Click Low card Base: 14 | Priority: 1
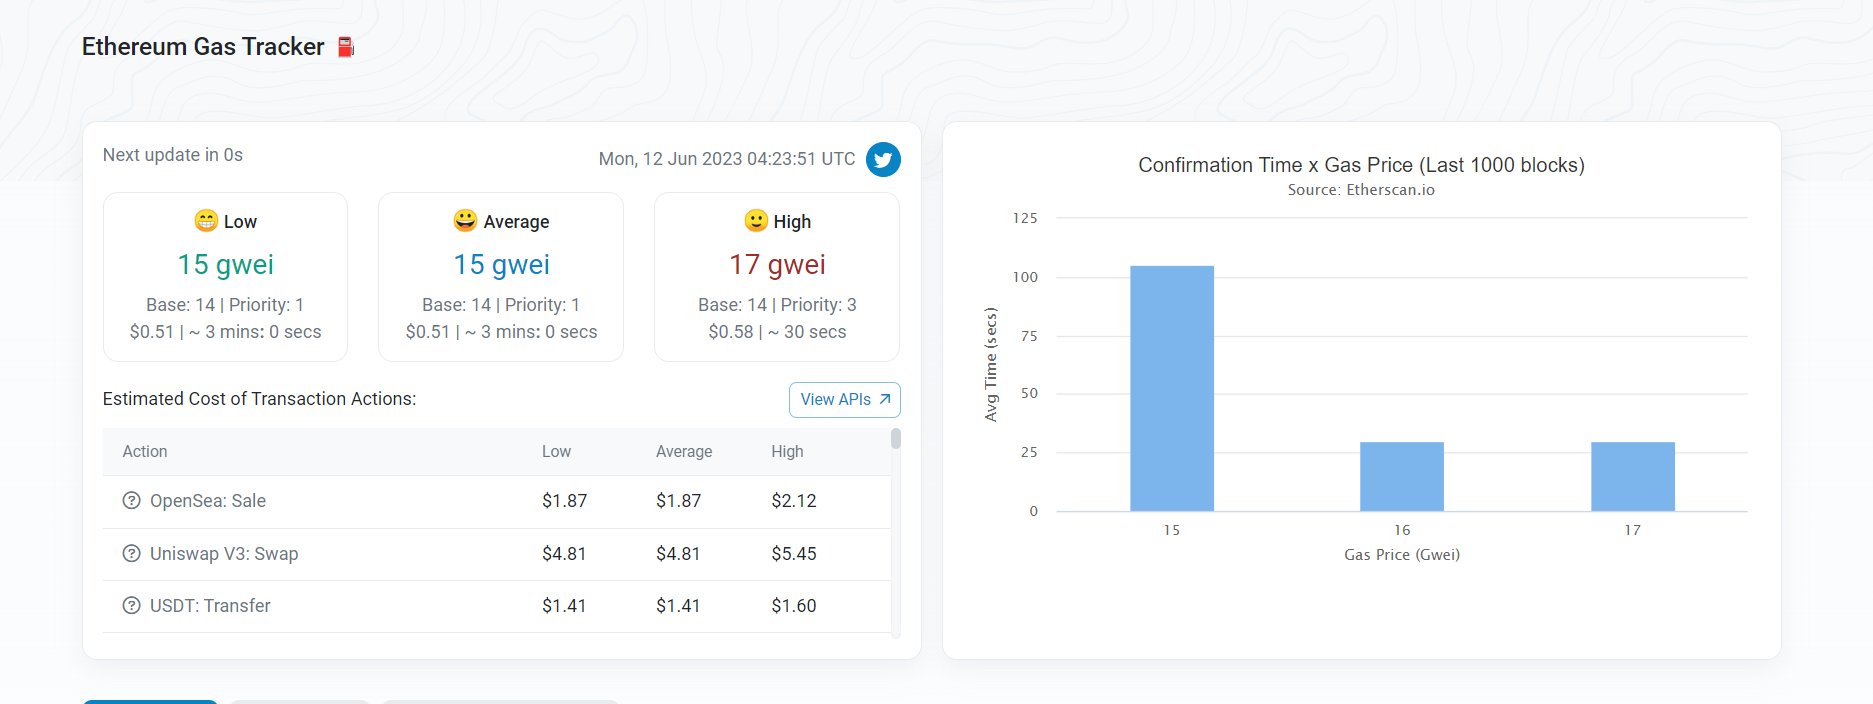Image resolution: width=1873 pixels, height=704 pixels. (225, 305)
